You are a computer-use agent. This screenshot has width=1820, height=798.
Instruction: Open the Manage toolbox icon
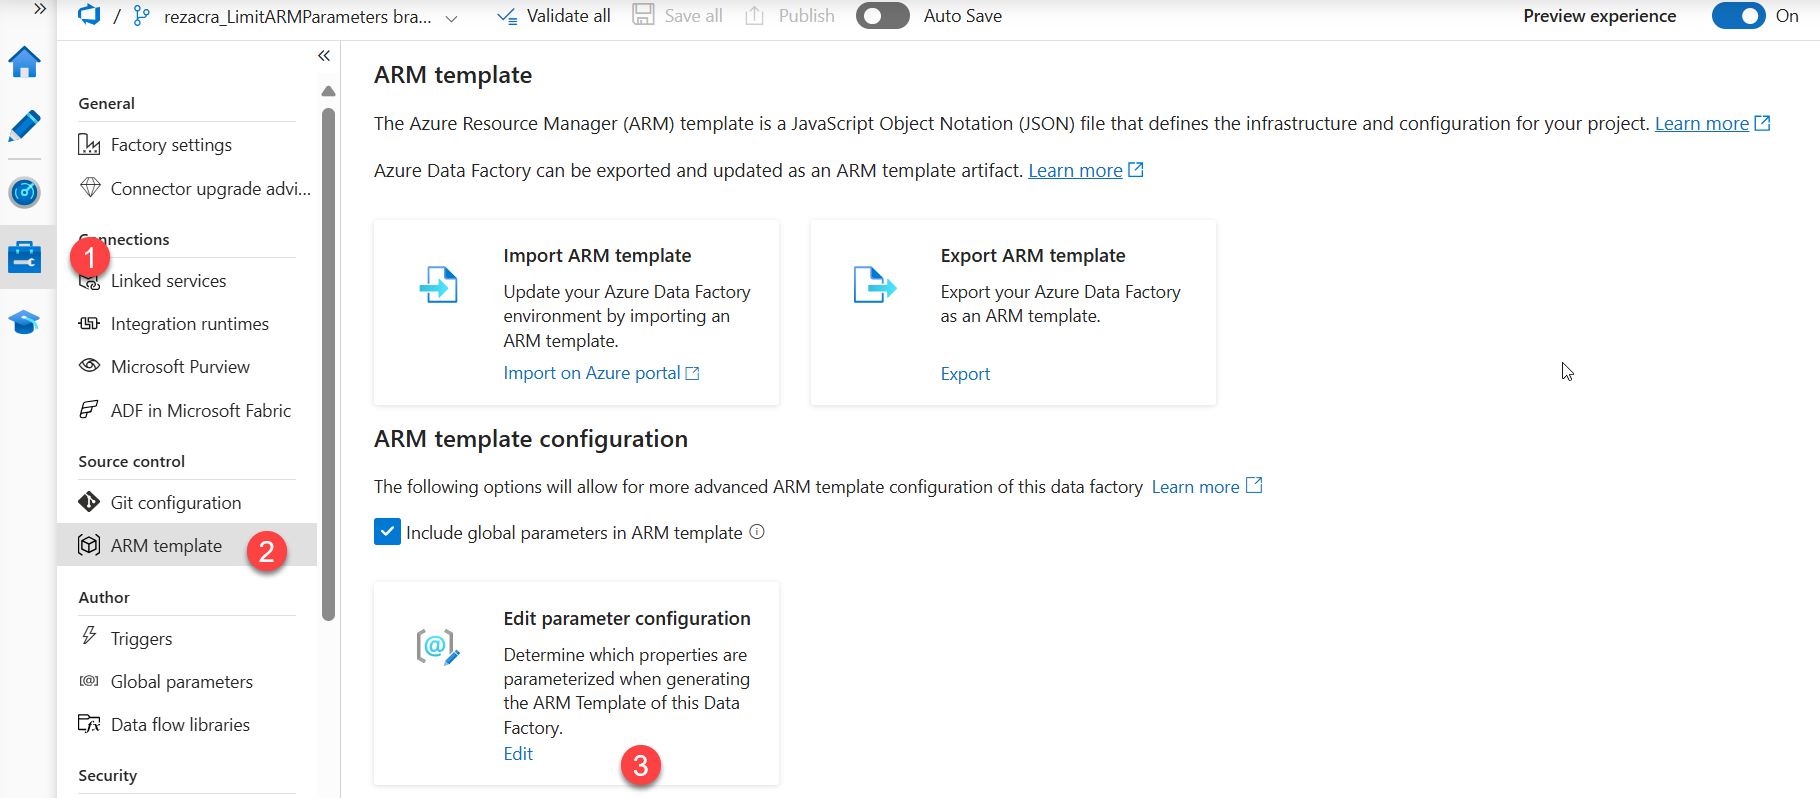pos(24,257)
